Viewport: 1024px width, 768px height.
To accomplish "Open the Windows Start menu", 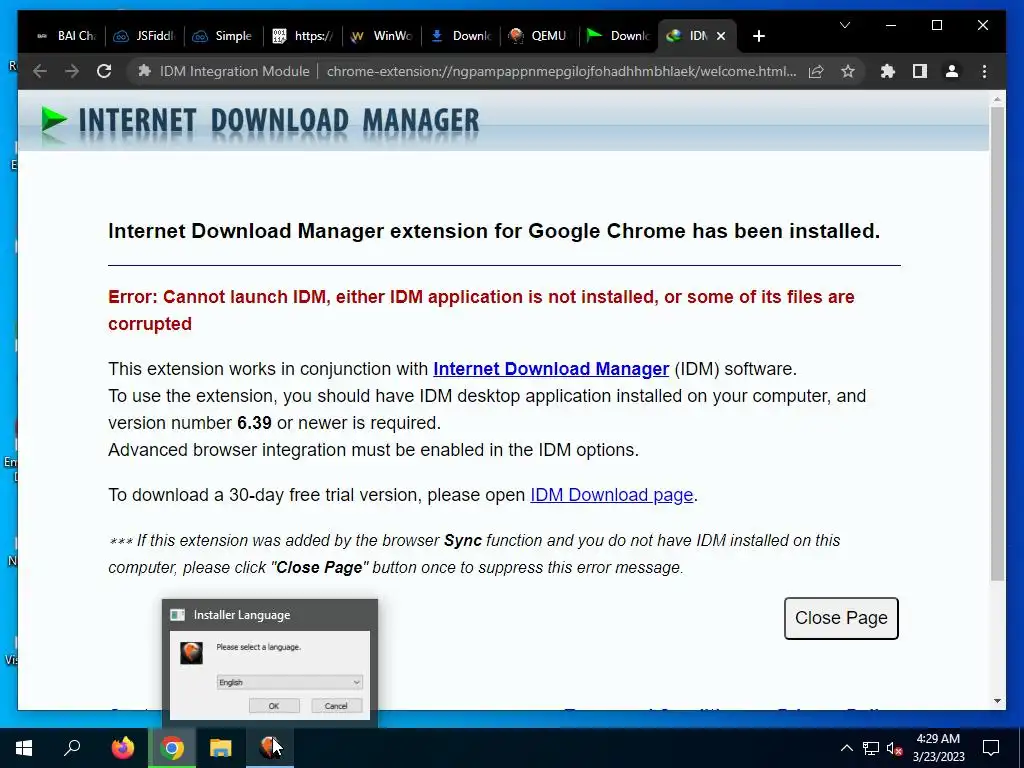I will (24, 748).
